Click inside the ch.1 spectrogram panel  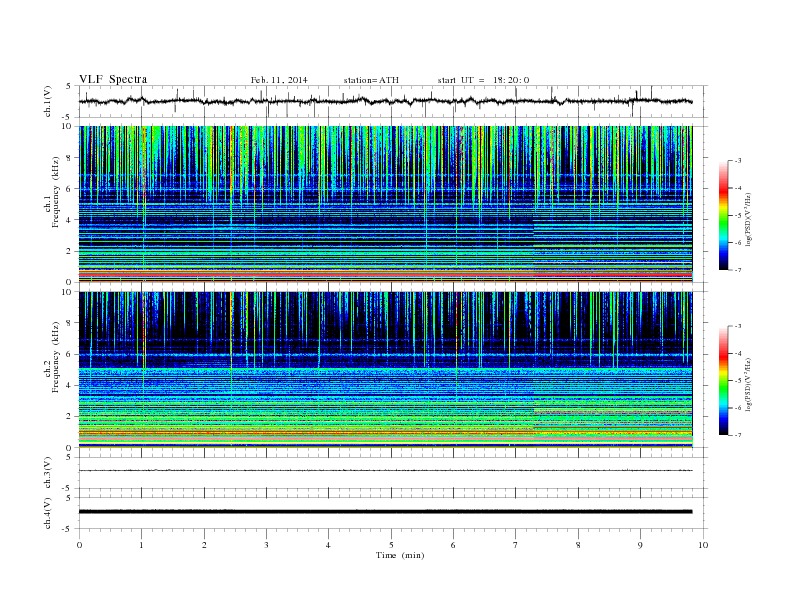[385, 204]
